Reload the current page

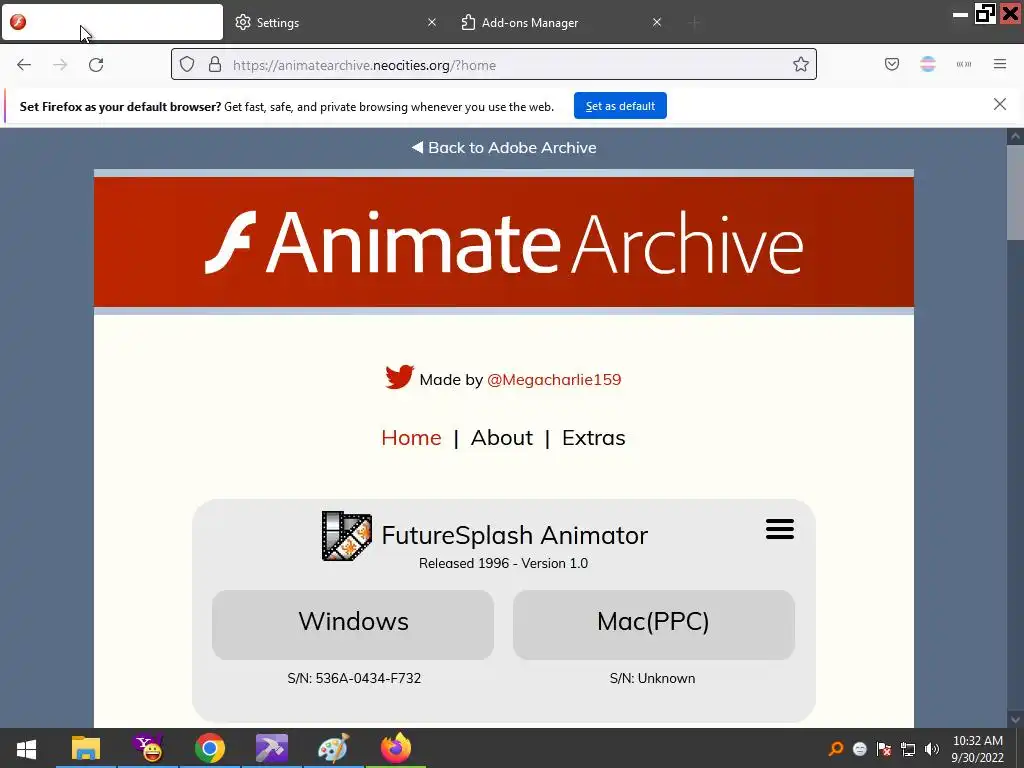click(x=96, y=65)
